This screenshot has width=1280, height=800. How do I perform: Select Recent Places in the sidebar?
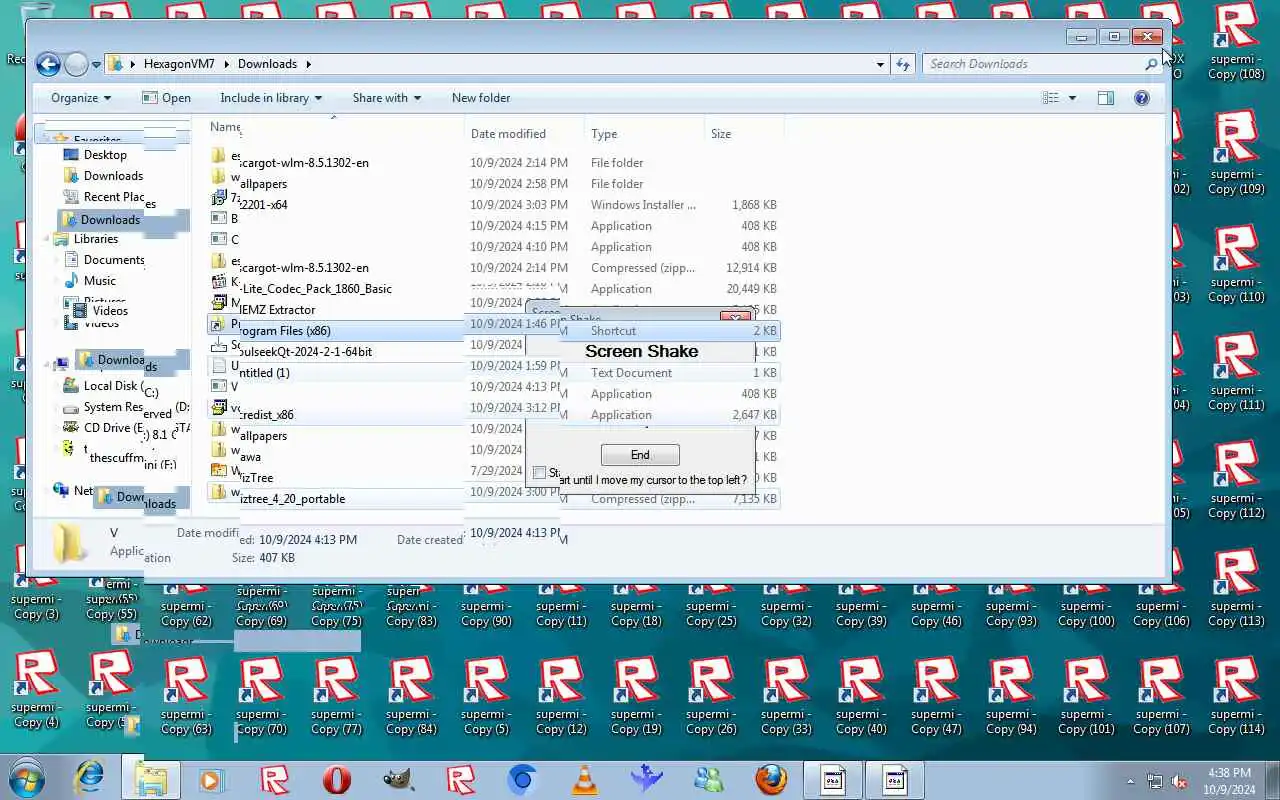click(114, 197)
